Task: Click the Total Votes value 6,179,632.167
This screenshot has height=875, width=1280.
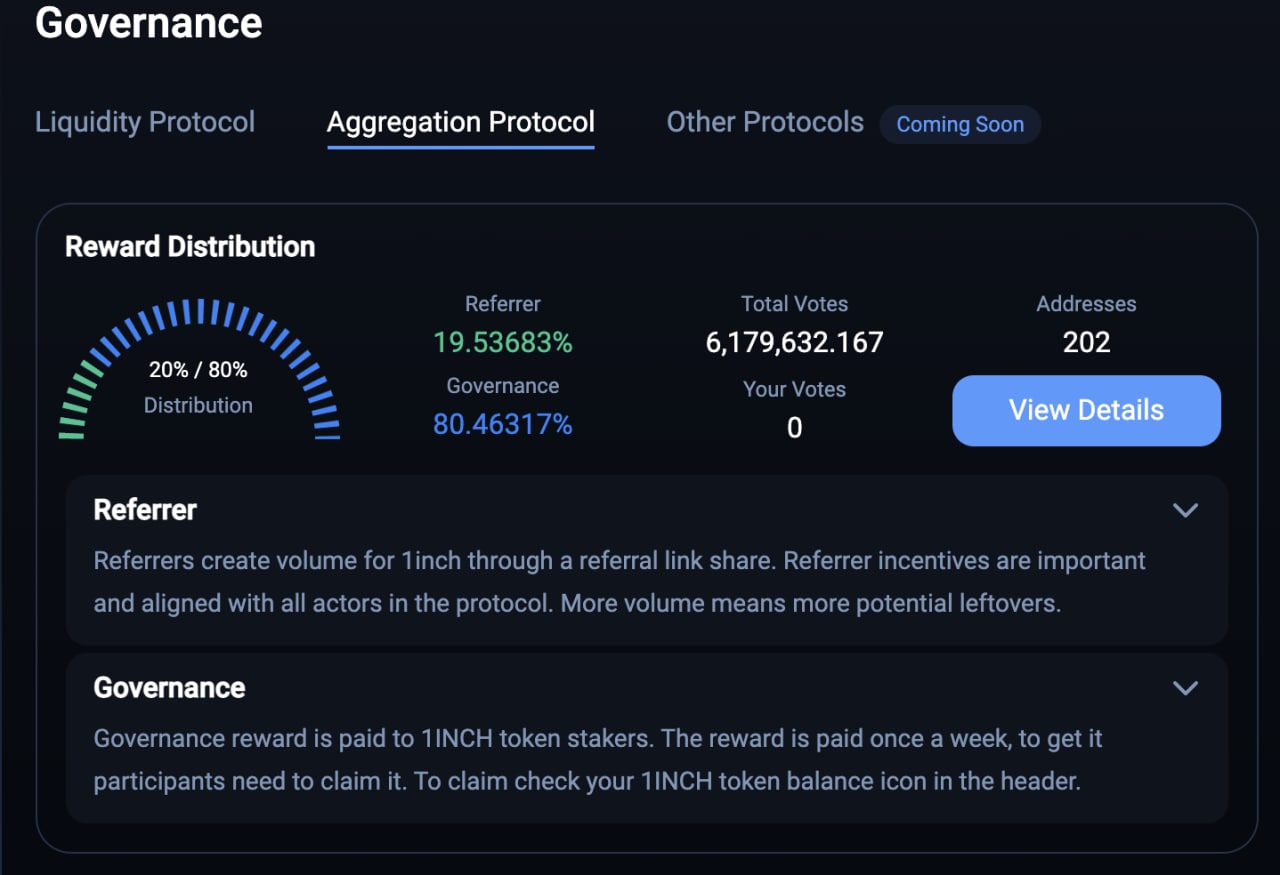Action: [x=795, y=343]
